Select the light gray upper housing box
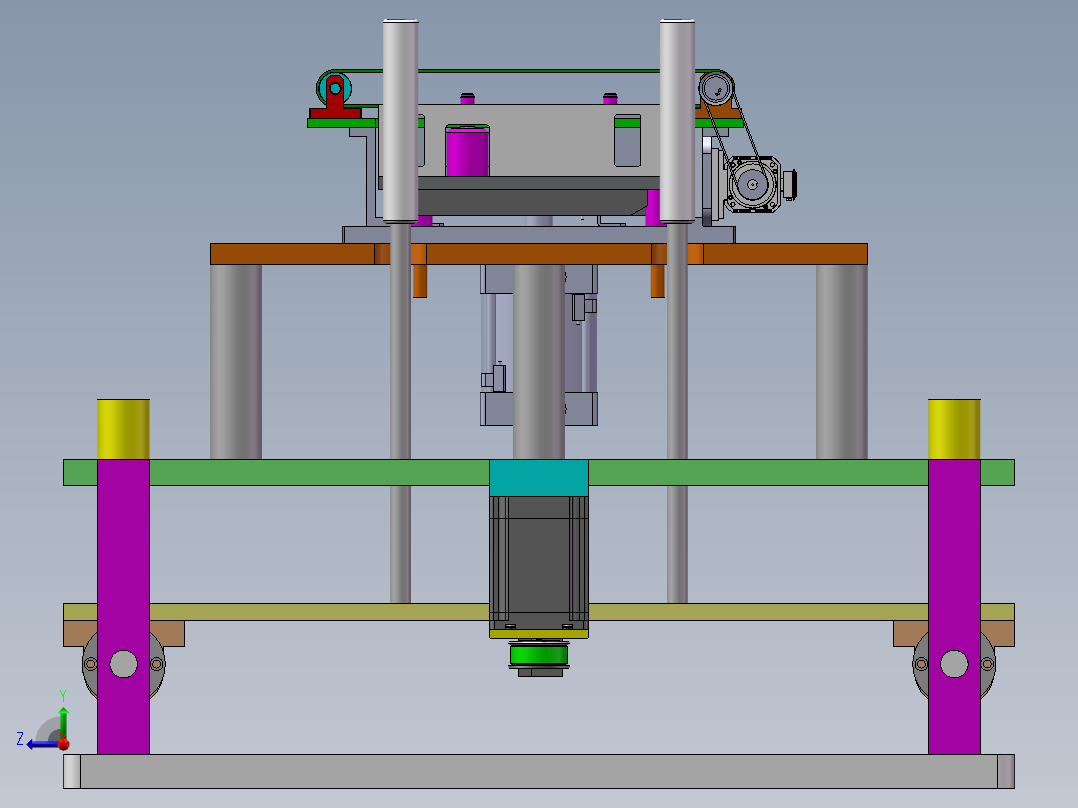 click(x=539, y=140)
